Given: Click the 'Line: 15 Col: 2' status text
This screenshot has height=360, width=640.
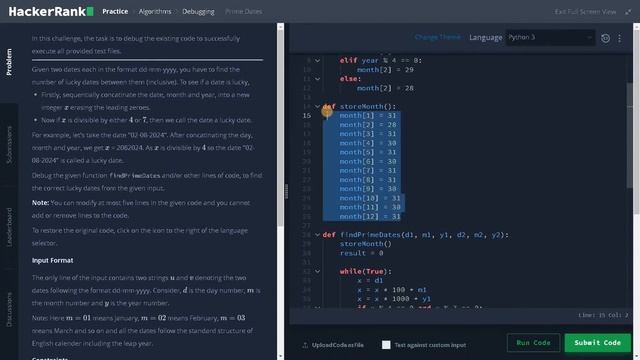Looking at the screenshot, I should point(603,315).
